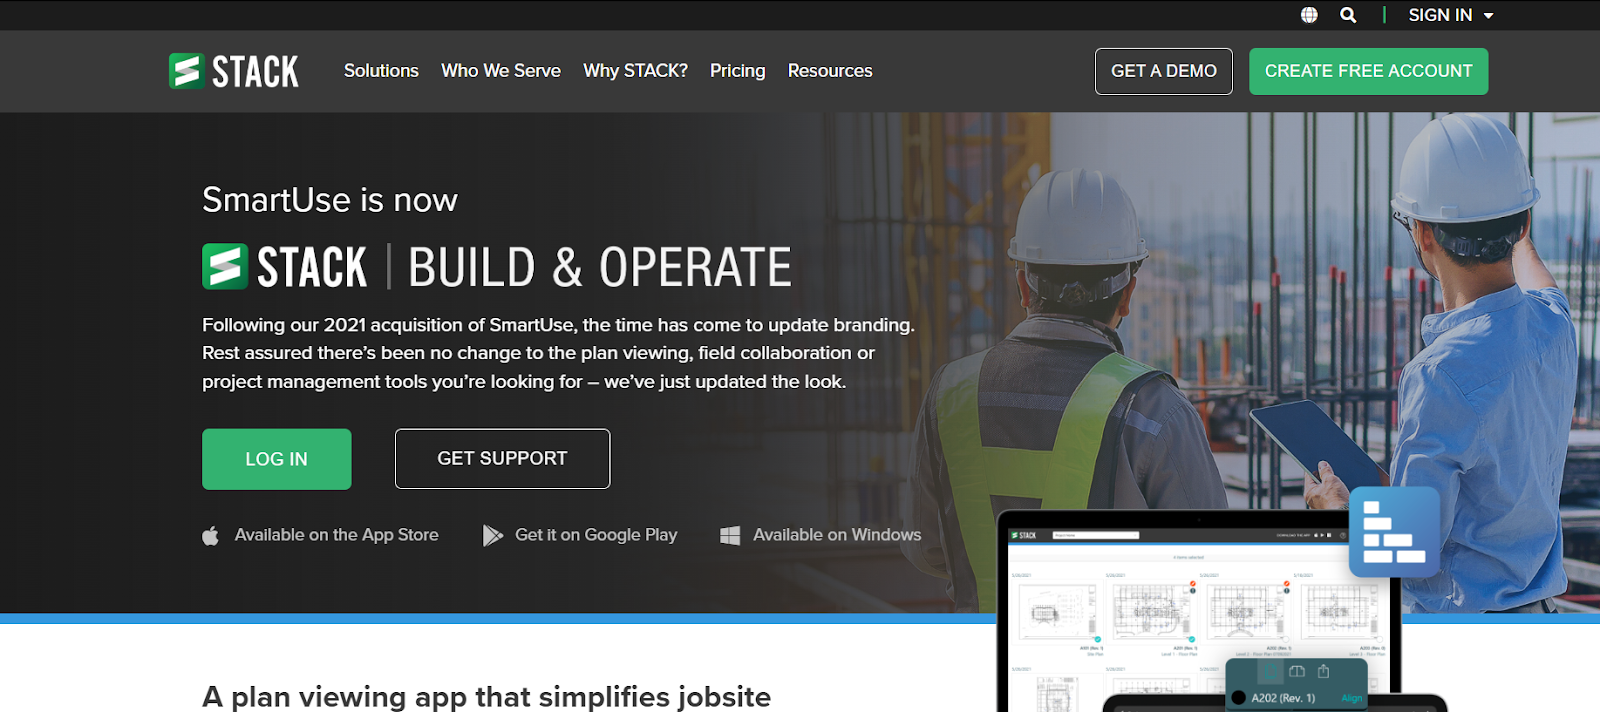Click the blue stacked-bars app icon

[1394, 532]
